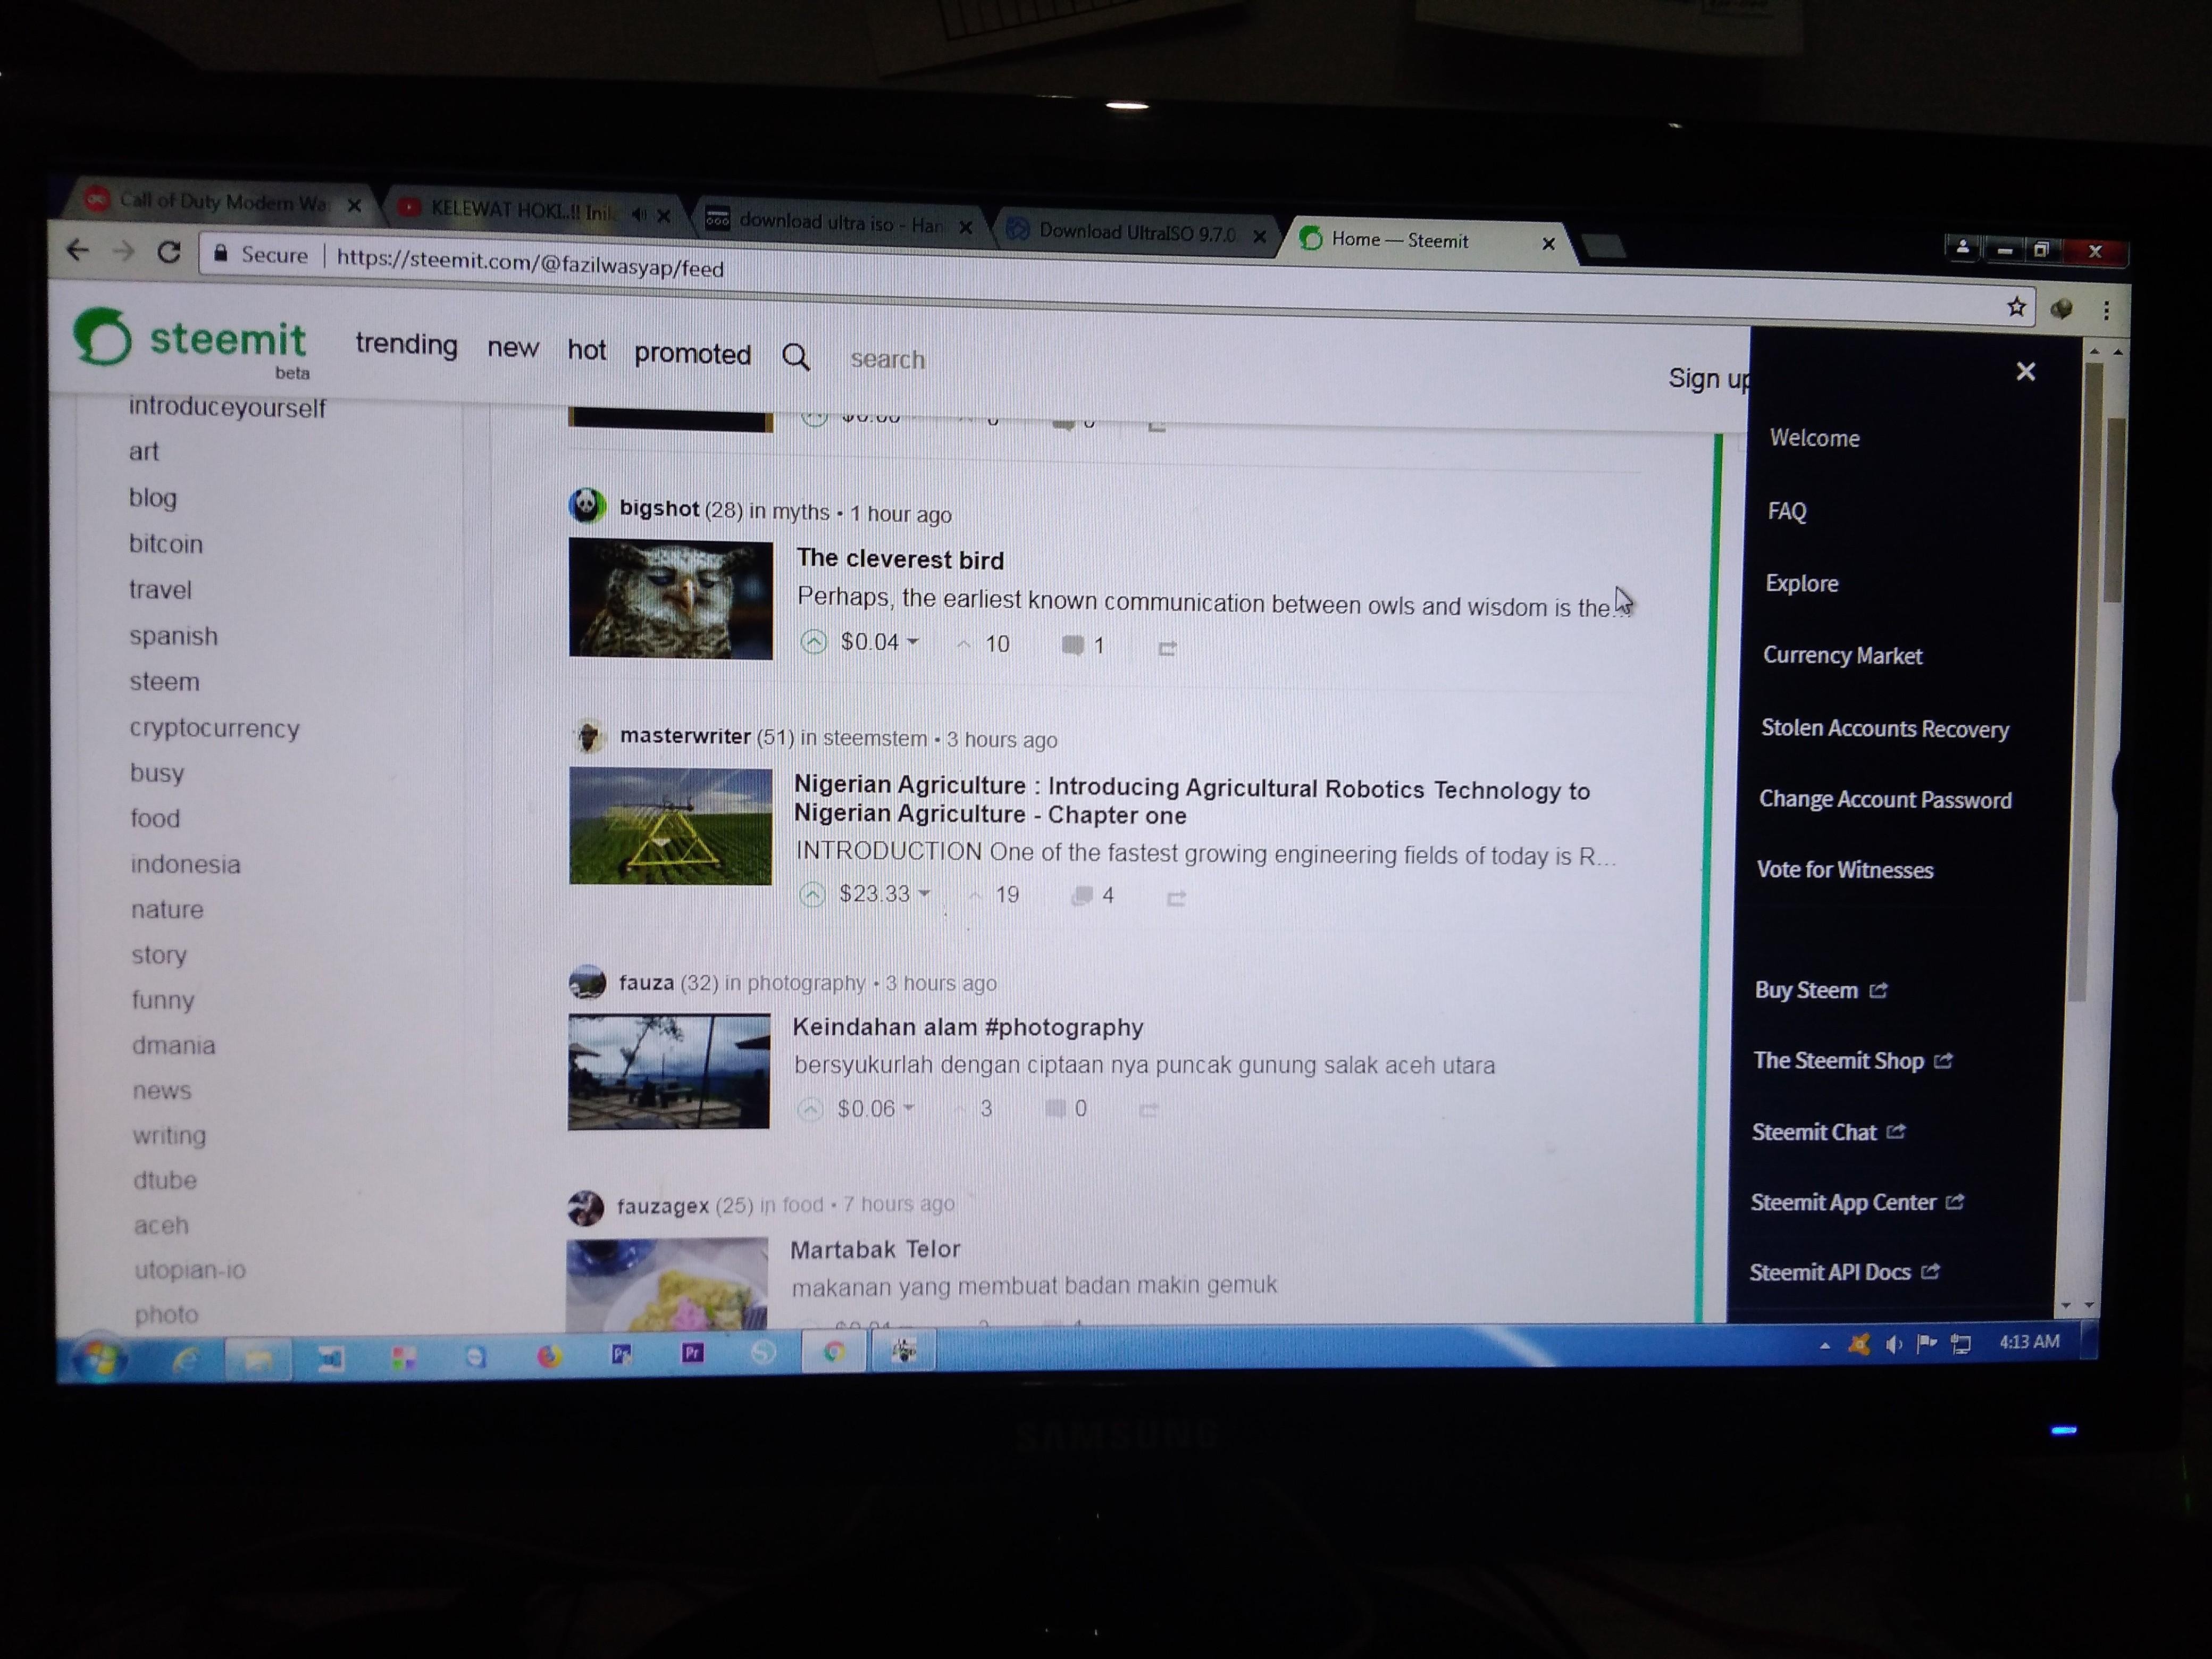Click fauza's avatar icon

click(587, 982)
